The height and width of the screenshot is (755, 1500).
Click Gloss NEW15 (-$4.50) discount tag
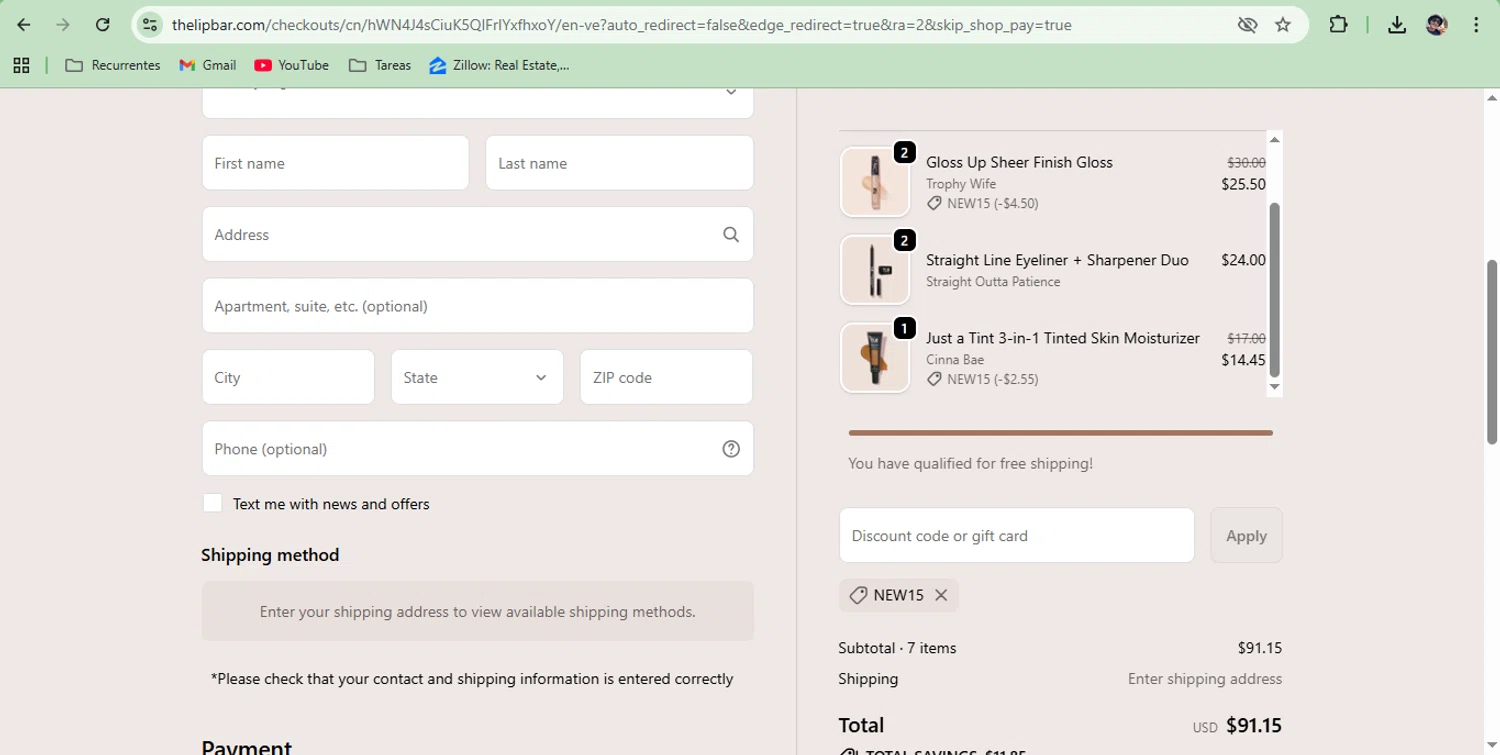click(x=982, y=203)
